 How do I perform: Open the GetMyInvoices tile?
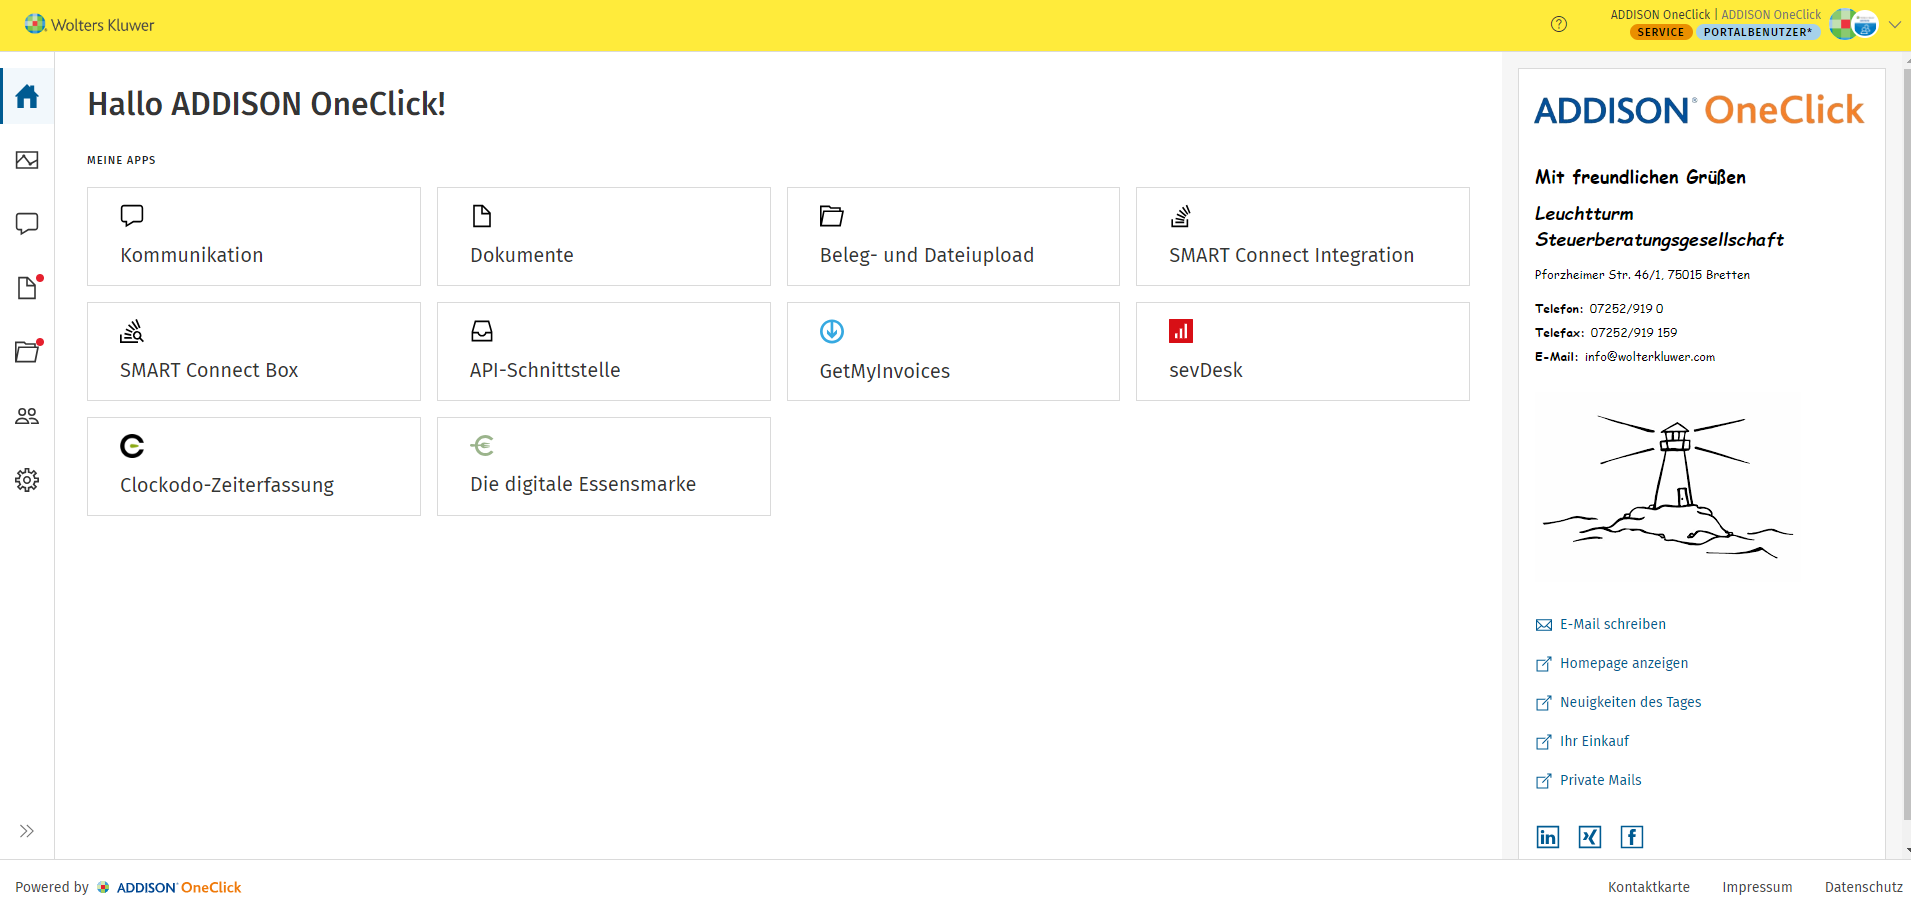pos(953,351)
